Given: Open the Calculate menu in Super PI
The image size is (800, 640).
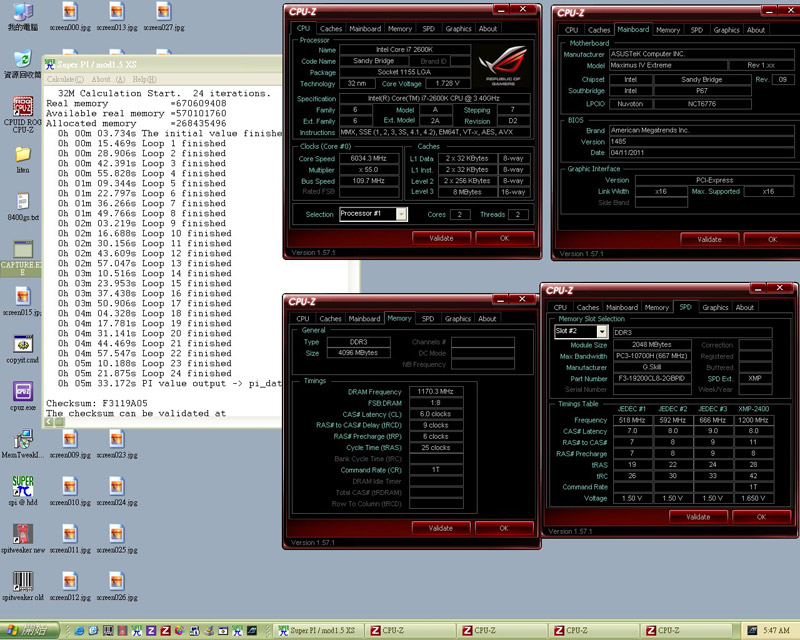Looking at the screenshot, I should point(65,79).
